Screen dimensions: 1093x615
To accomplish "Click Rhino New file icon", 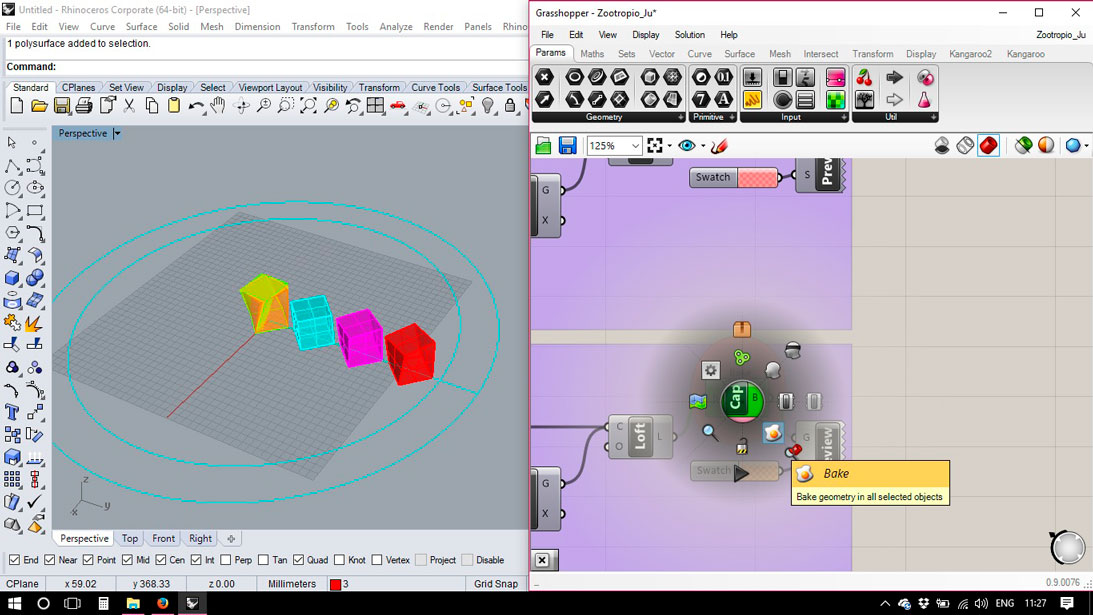I will tap(17, 106).
